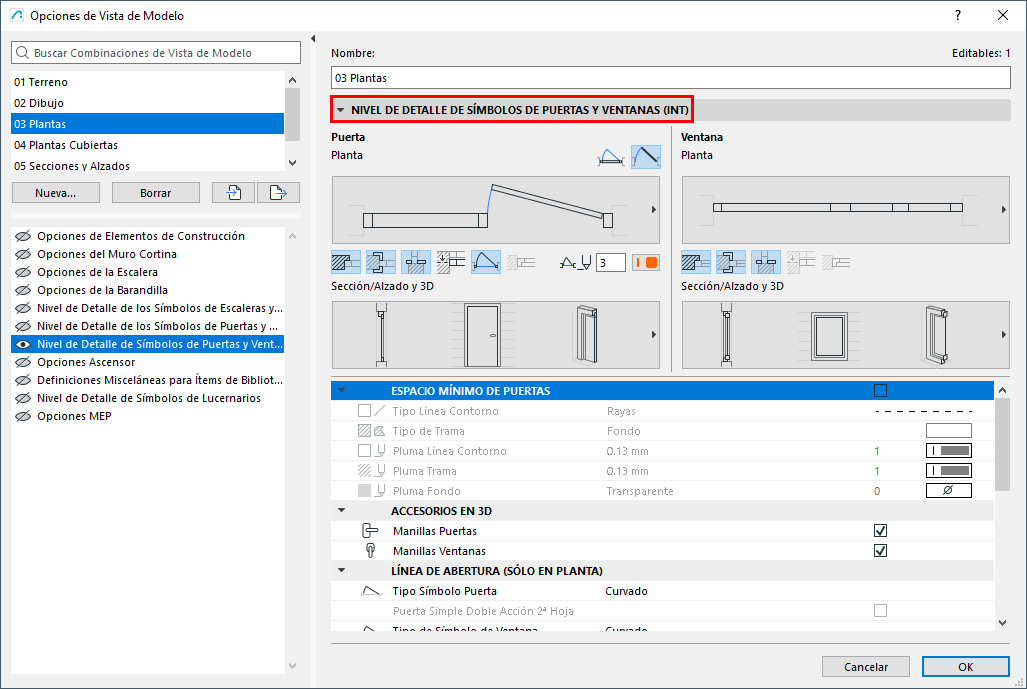
Task: Toggle Puerta Simple Doble Acción checkbox
Action: [x=880, y=610]
